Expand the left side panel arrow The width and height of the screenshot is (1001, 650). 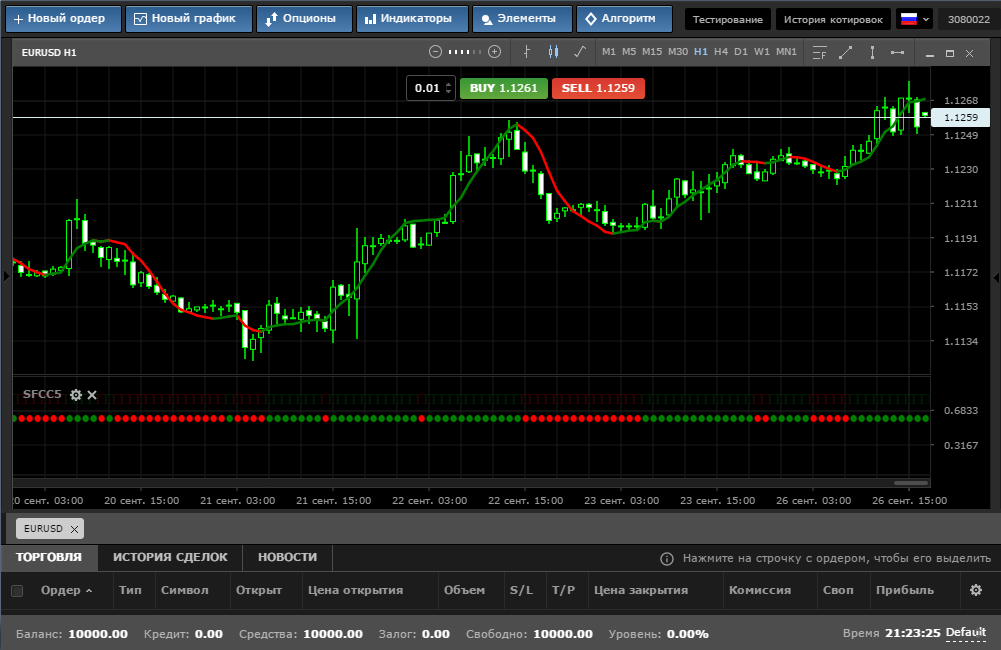coord(6,276)
